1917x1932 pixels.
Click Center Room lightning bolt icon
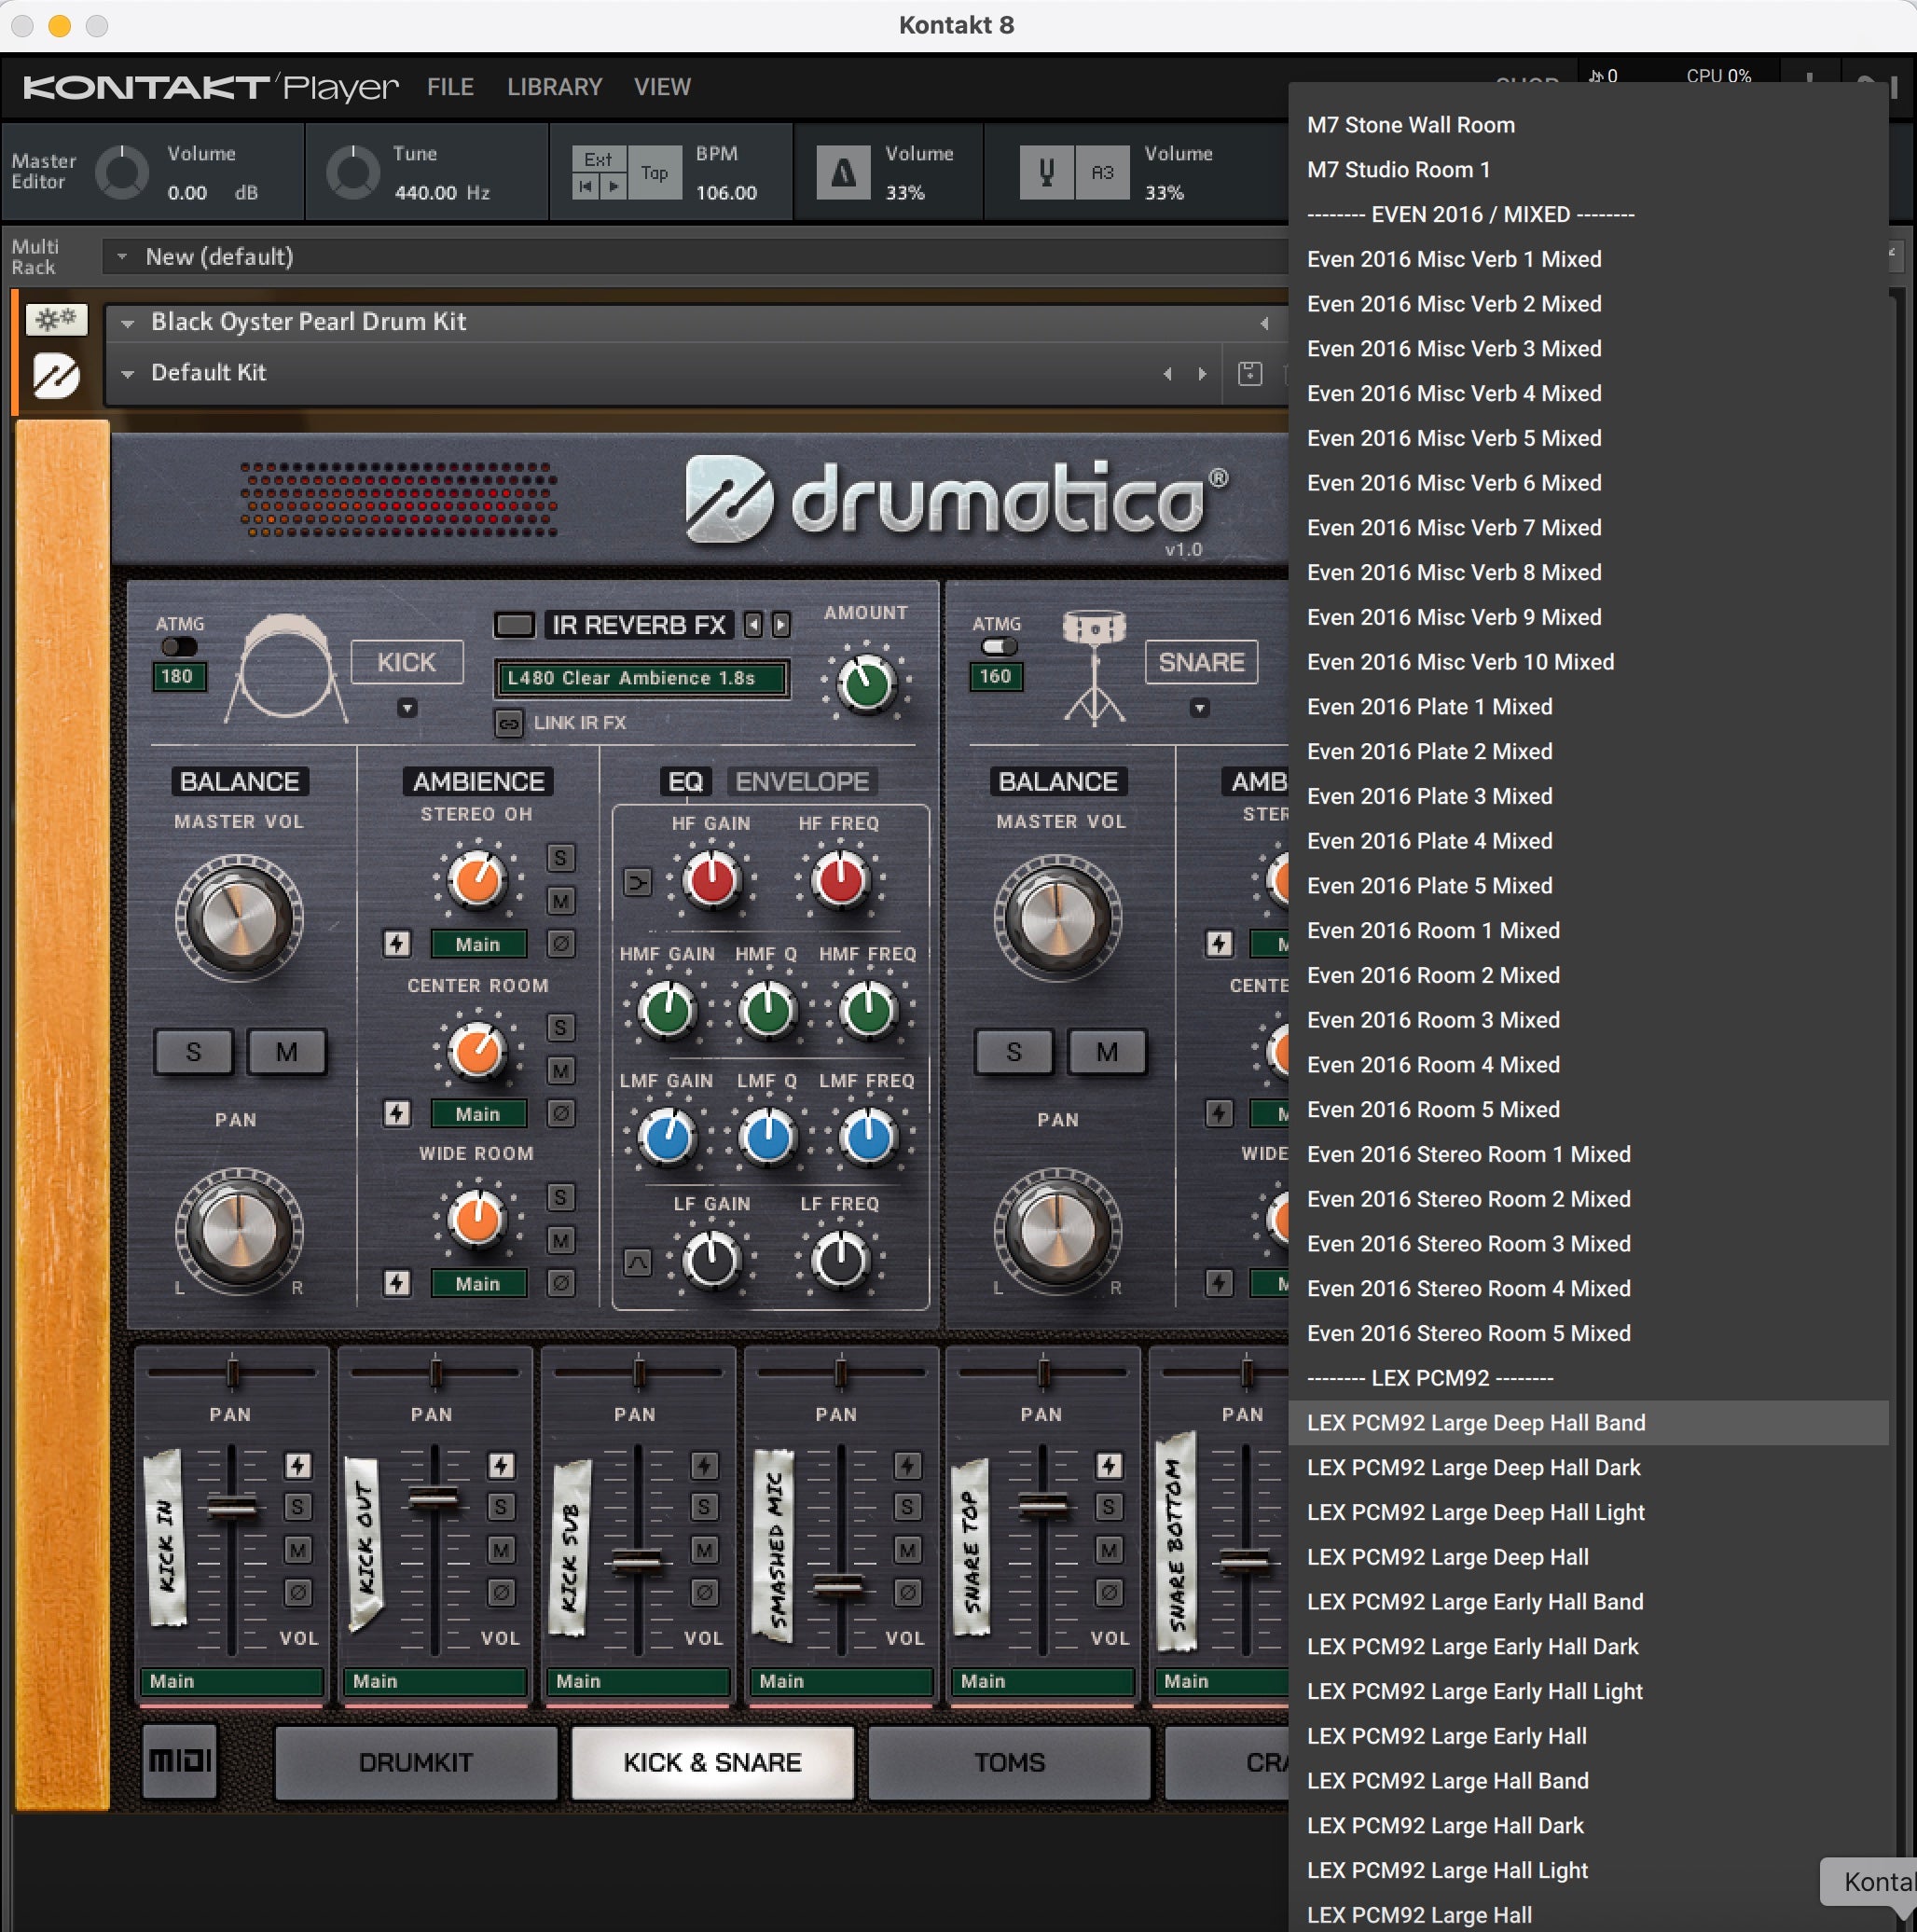click(397, 1113)
